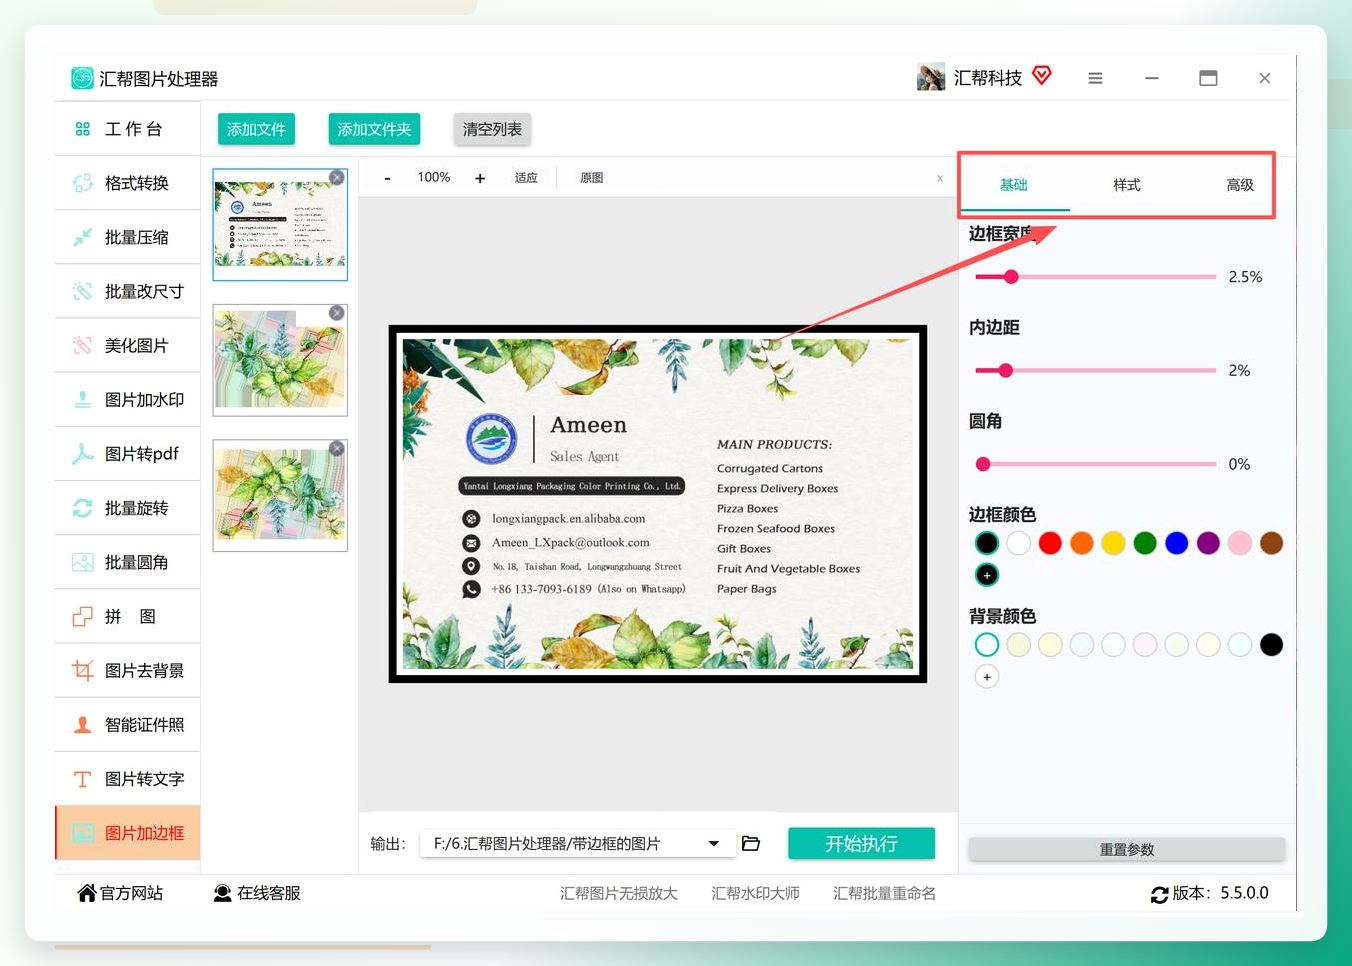Zoom in with the plus button
1352x966 pixels.
point(480,178)
